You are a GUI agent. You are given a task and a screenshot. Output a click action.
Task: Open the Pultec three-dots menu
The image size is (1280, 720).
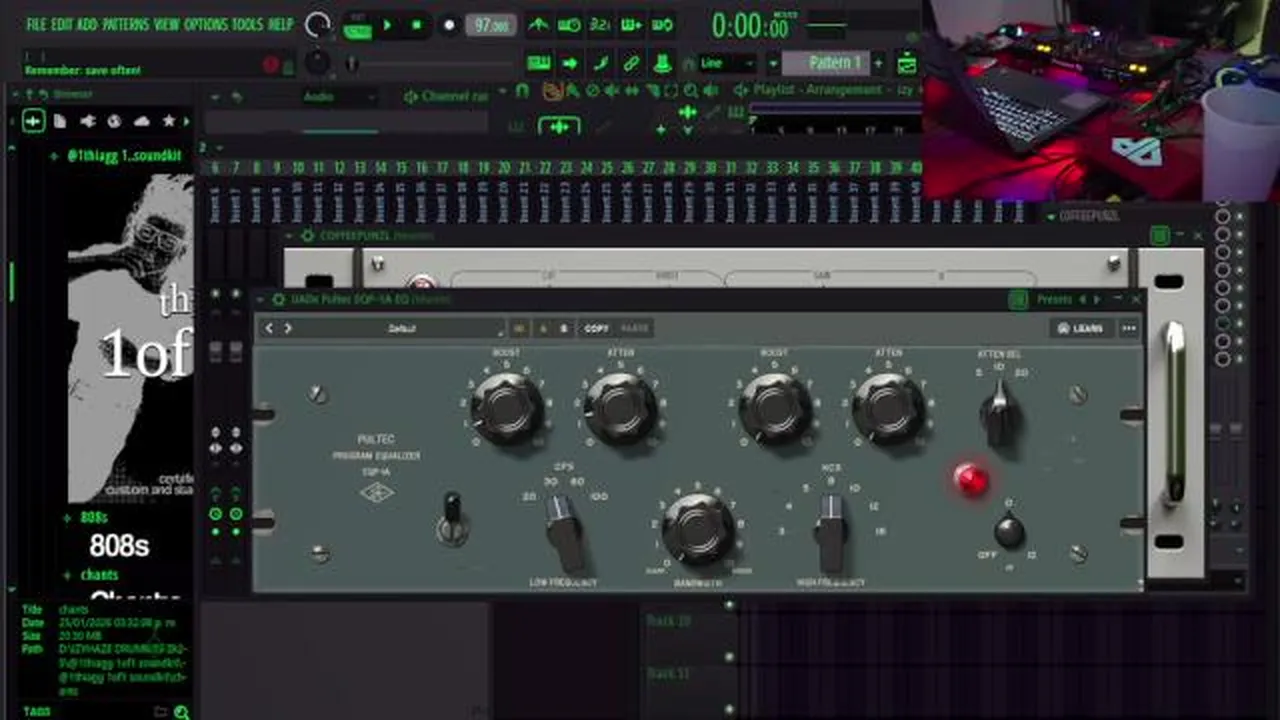[1129, 328]
